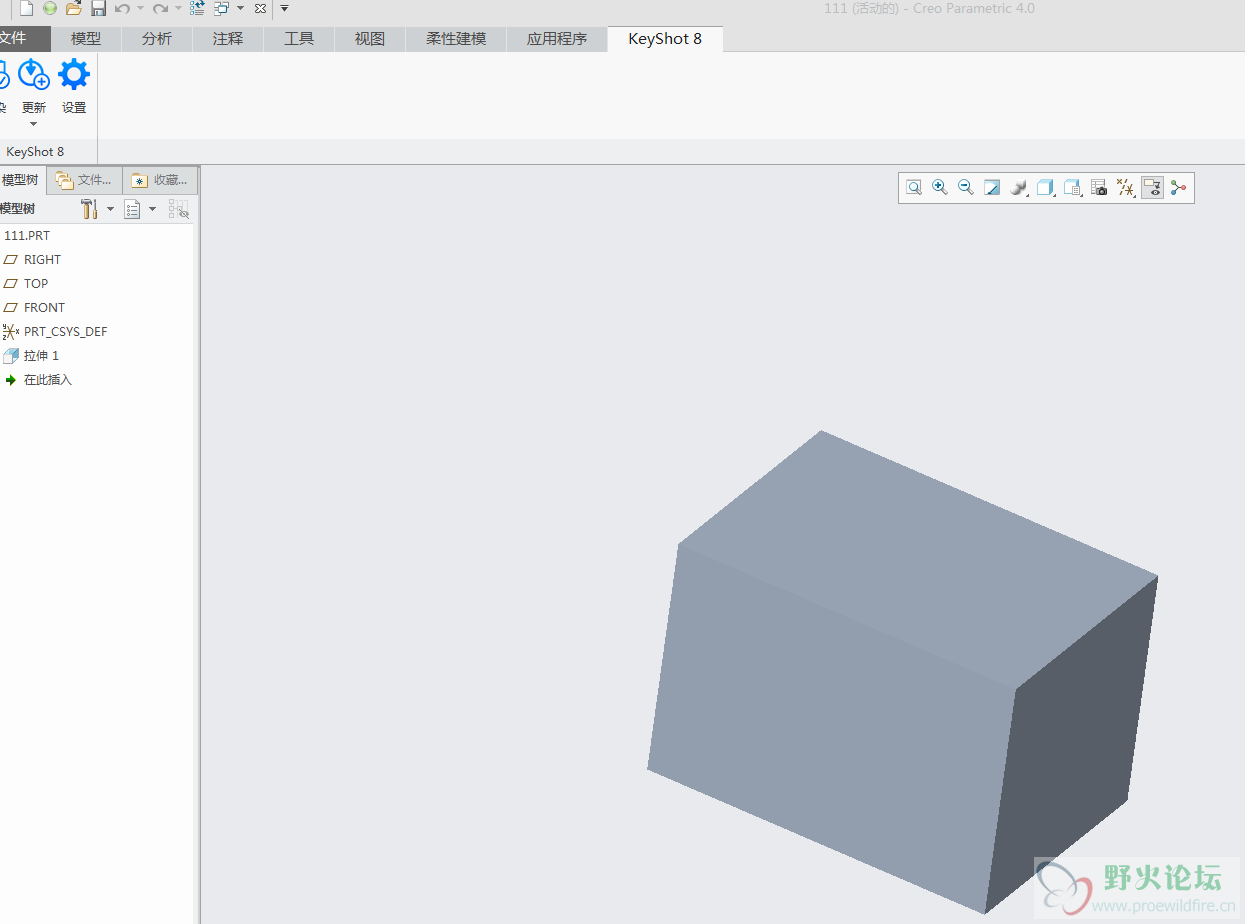Switch to the 分析 ribbon tab
This screenshot has height=924, width=1245.
157,39
